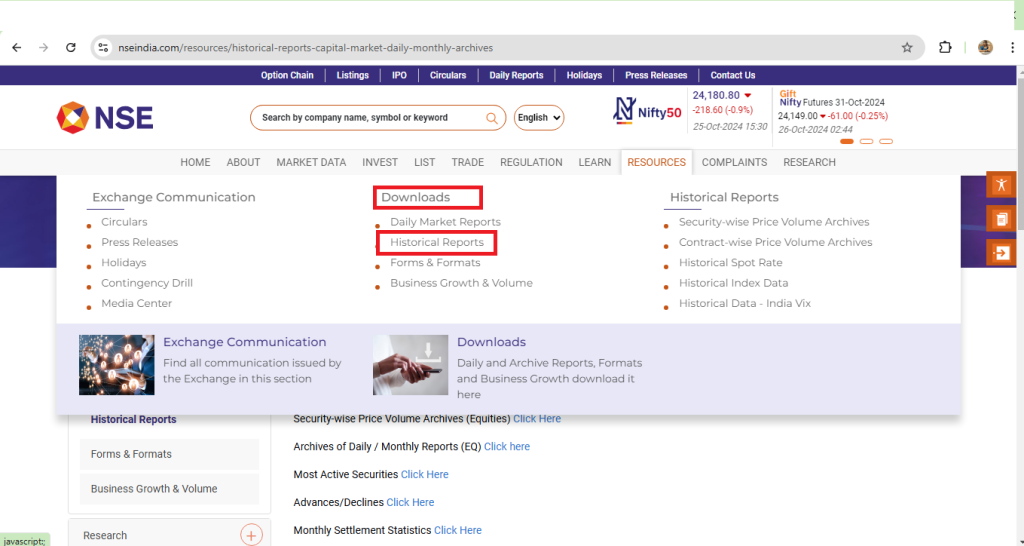Open Forms & Formats under Downloads
Image resolution: width=1024 pixels, height=546 pixels.
[x=435, y=263]
